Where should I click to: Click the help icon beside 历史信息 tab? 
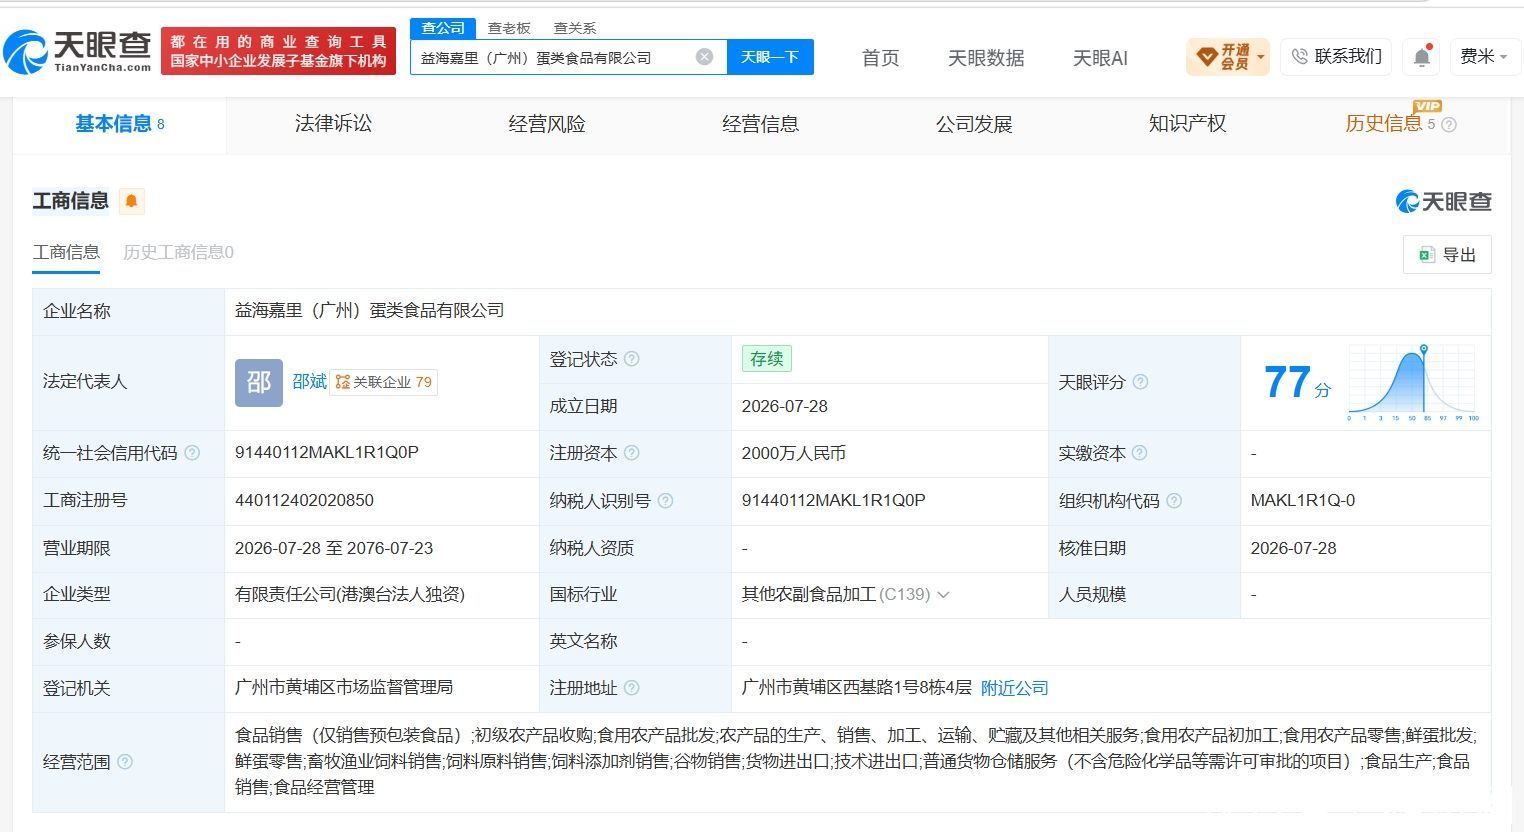(1449, 124)
